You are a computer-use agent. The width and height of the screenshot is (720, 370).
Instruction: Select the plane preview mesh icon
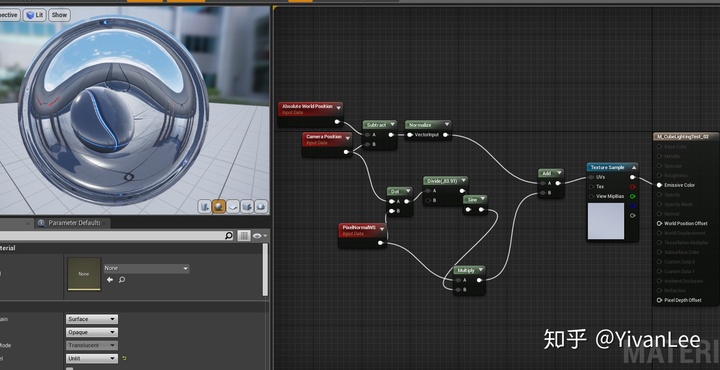pos(233,206)
